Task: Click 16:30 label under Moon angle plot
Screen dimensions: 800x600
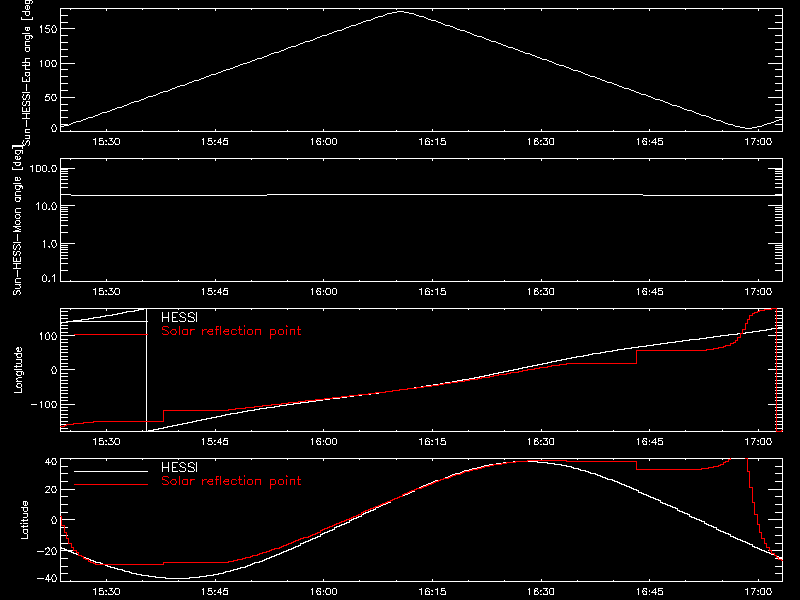Action: [541, 292]
